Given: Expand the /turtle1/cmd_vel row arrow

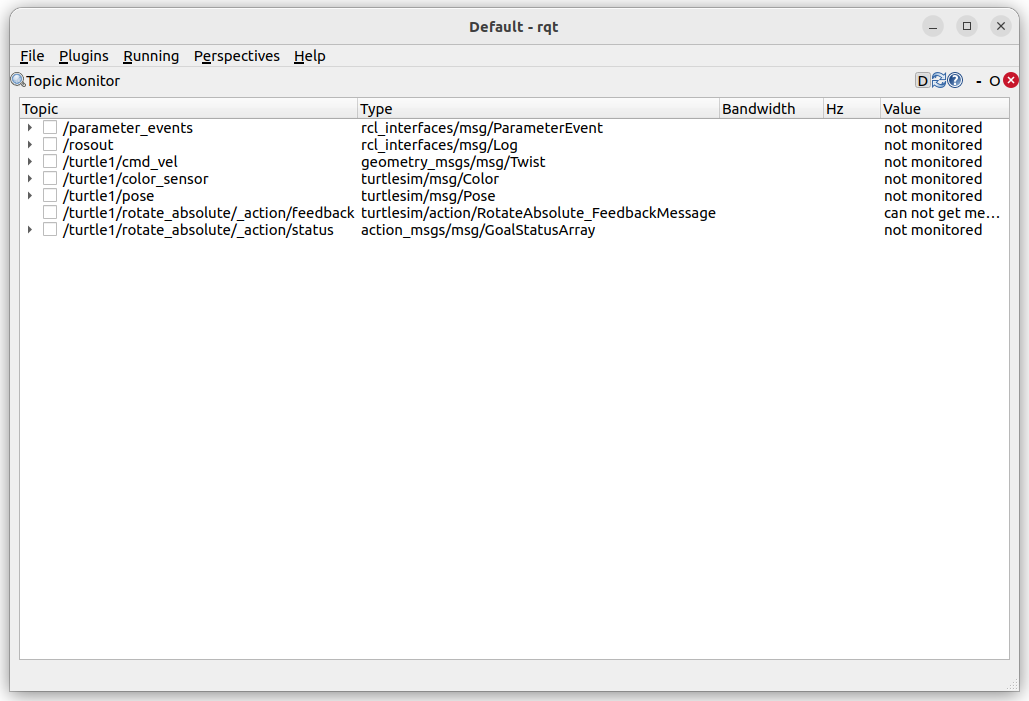Looking at the screenshot, I should (x=30, y=161).
